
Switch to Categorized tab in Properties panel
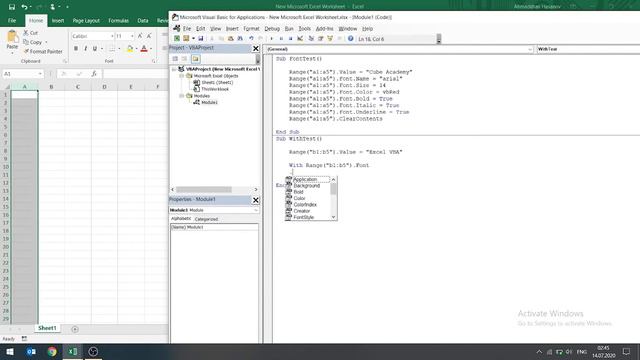206,219
